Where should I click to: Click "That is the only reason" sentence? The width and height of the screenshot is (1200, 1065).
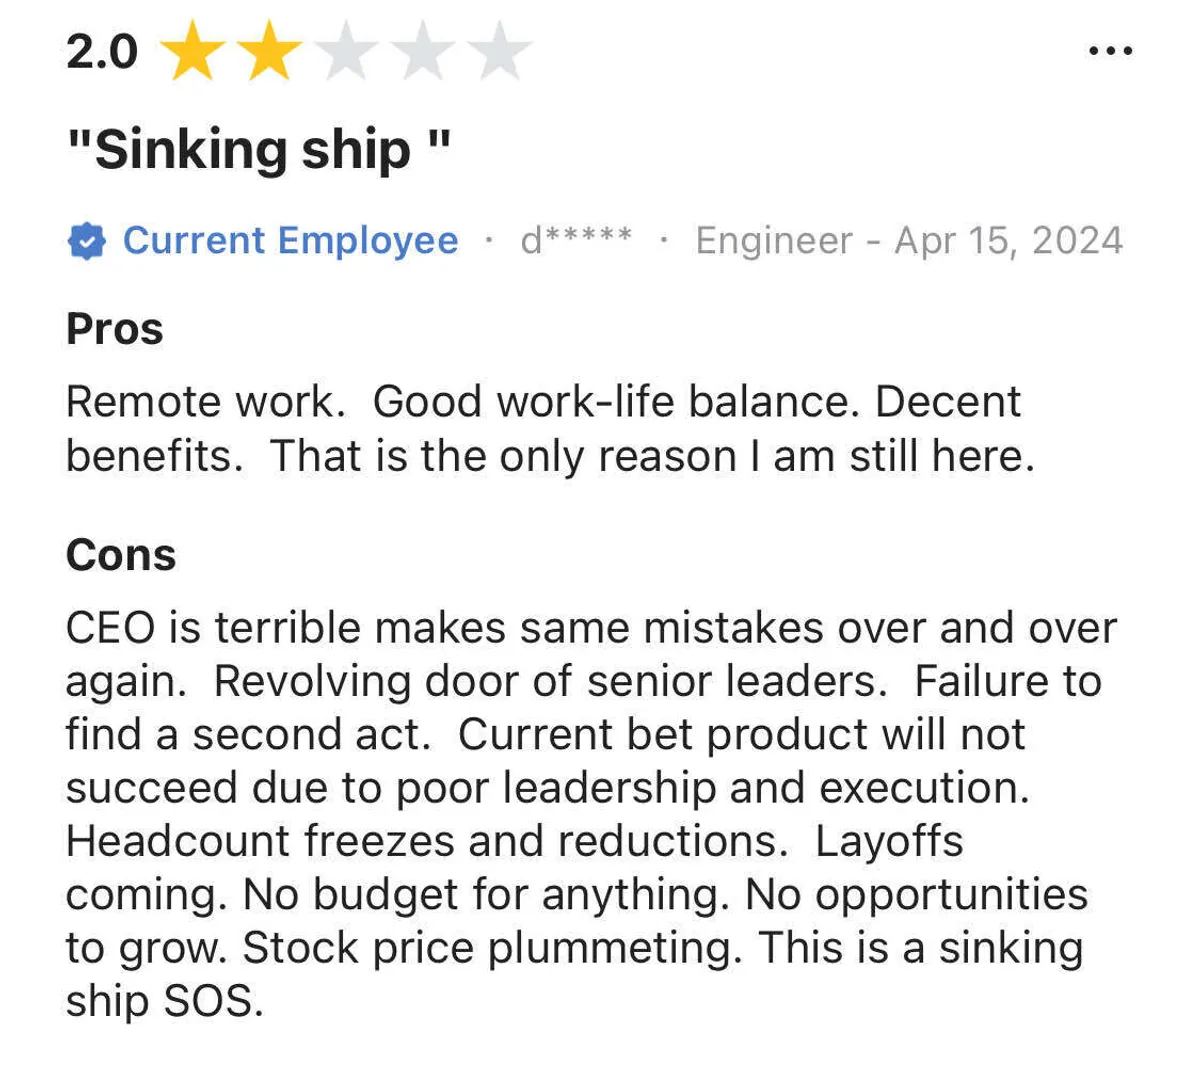pos(652,457)
